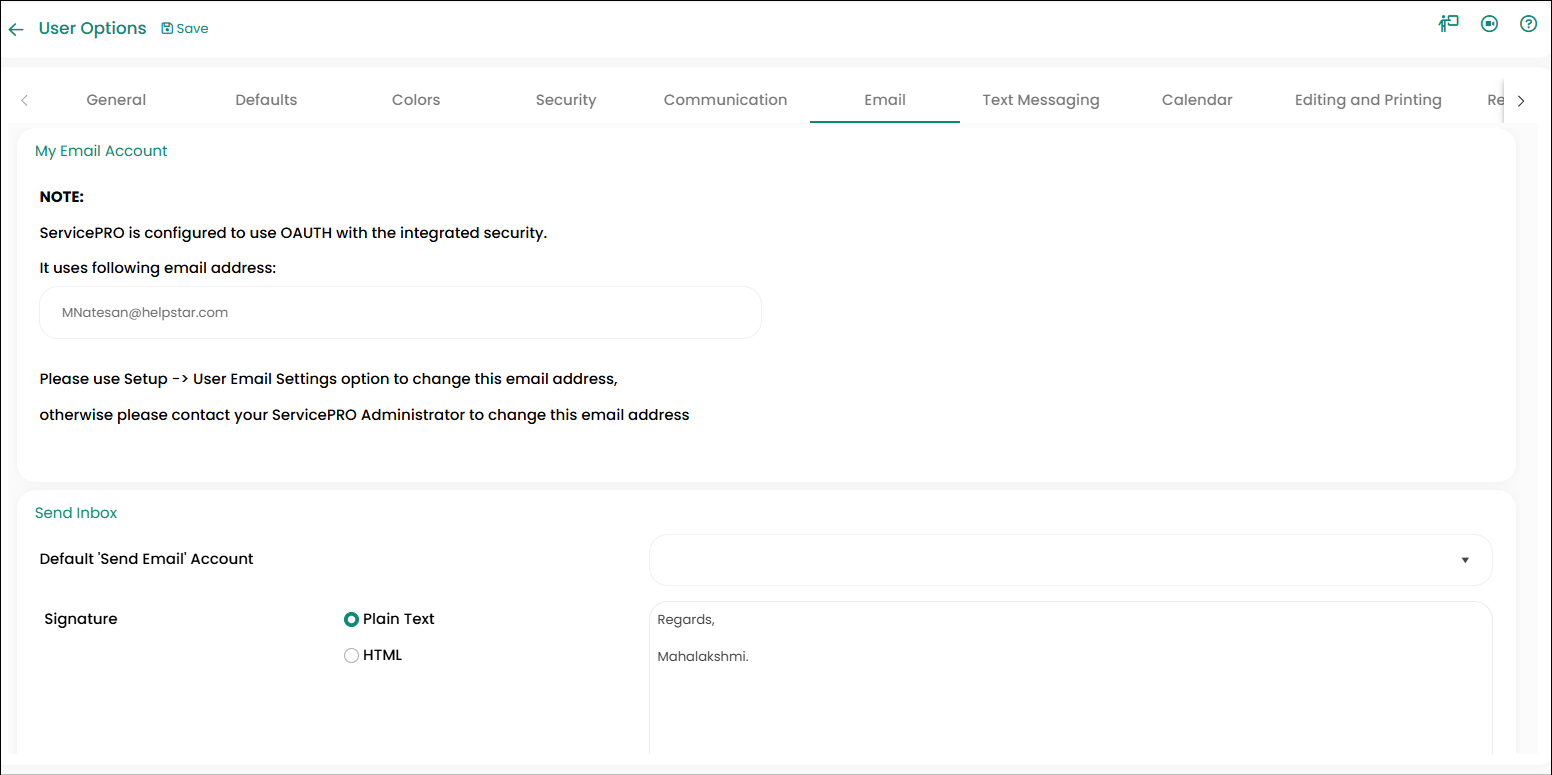This screenshot has height=775, width=1552.
Task: Open the Calendar tab
Action: click(1197, 100)
